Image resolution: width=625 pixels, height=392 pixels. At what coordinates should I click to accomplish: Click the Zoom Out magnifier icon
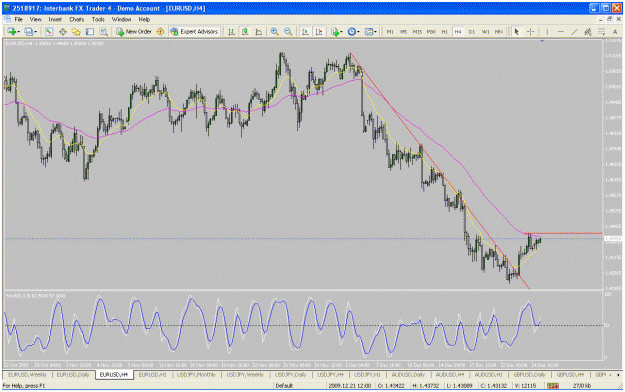coord(288,32)
